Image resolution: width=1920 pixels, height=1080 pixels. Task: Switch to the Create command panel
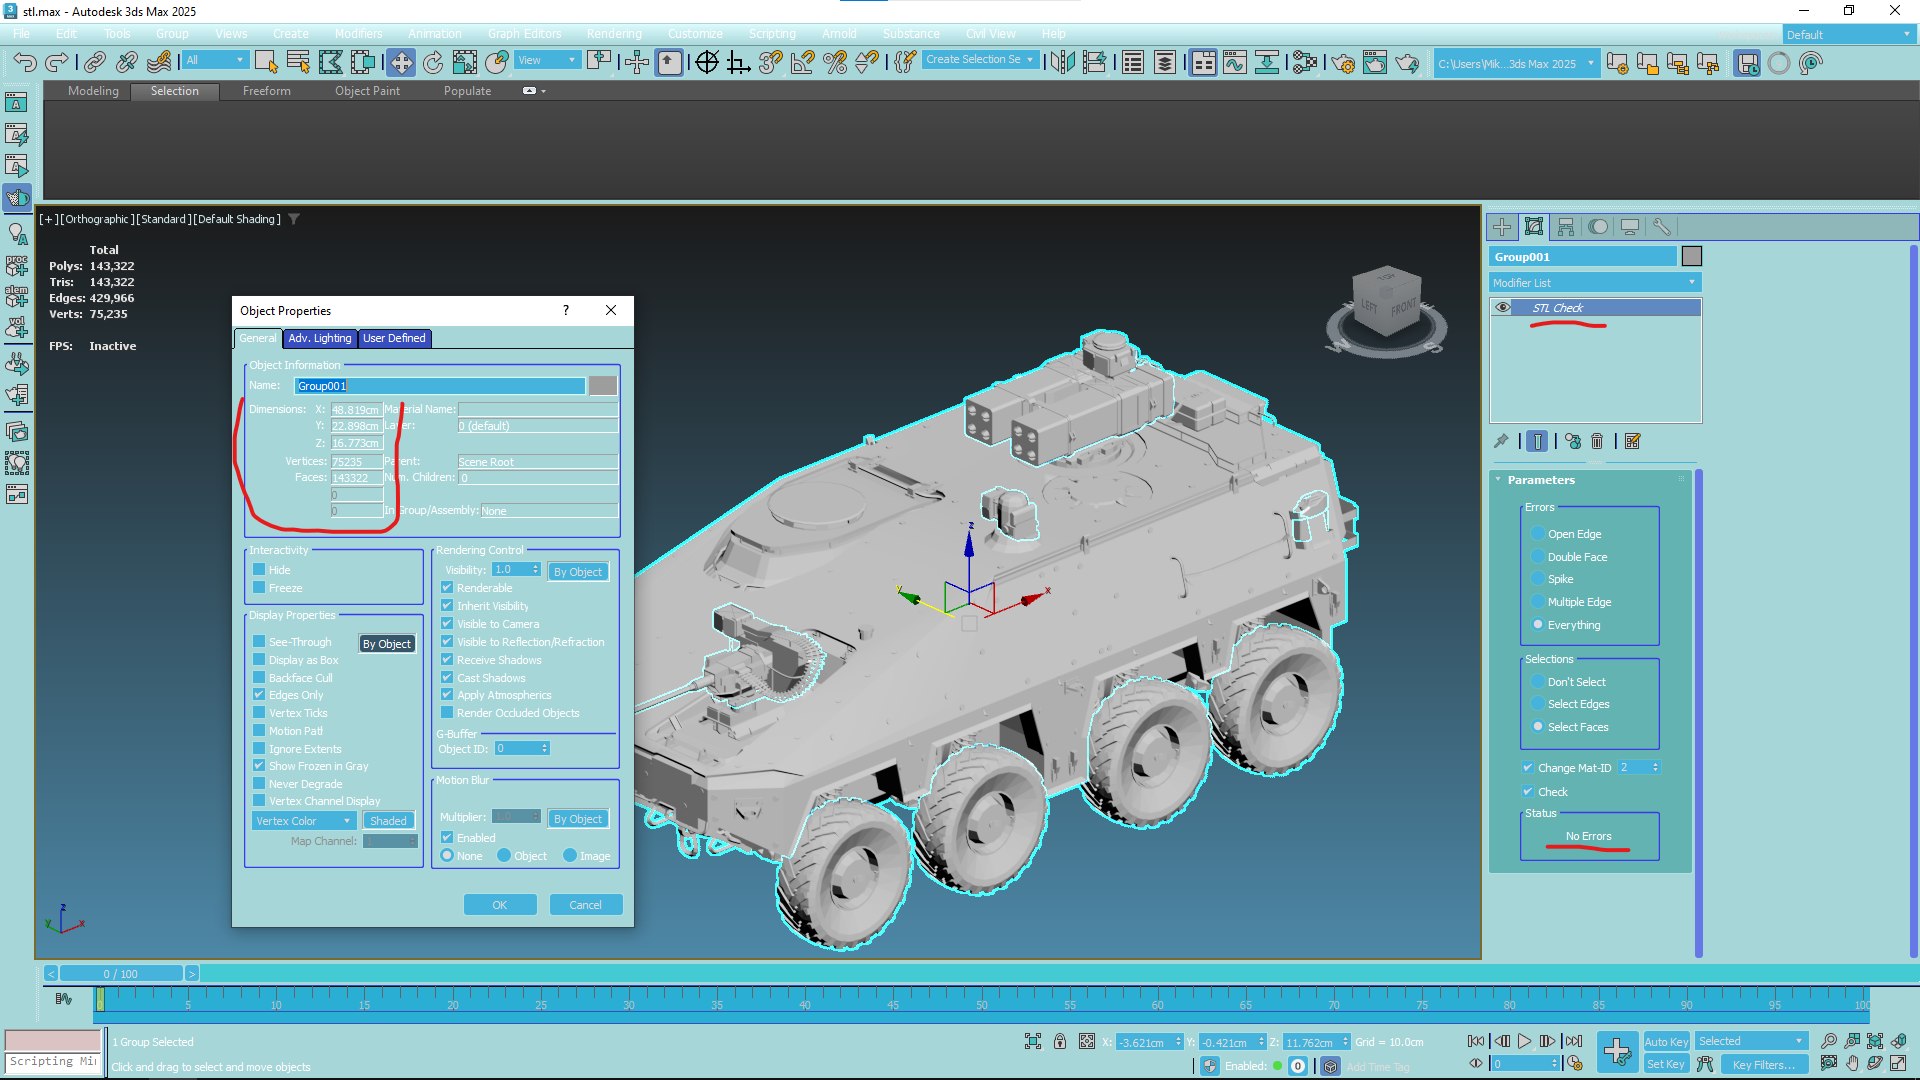click(x=1502, y=227)
